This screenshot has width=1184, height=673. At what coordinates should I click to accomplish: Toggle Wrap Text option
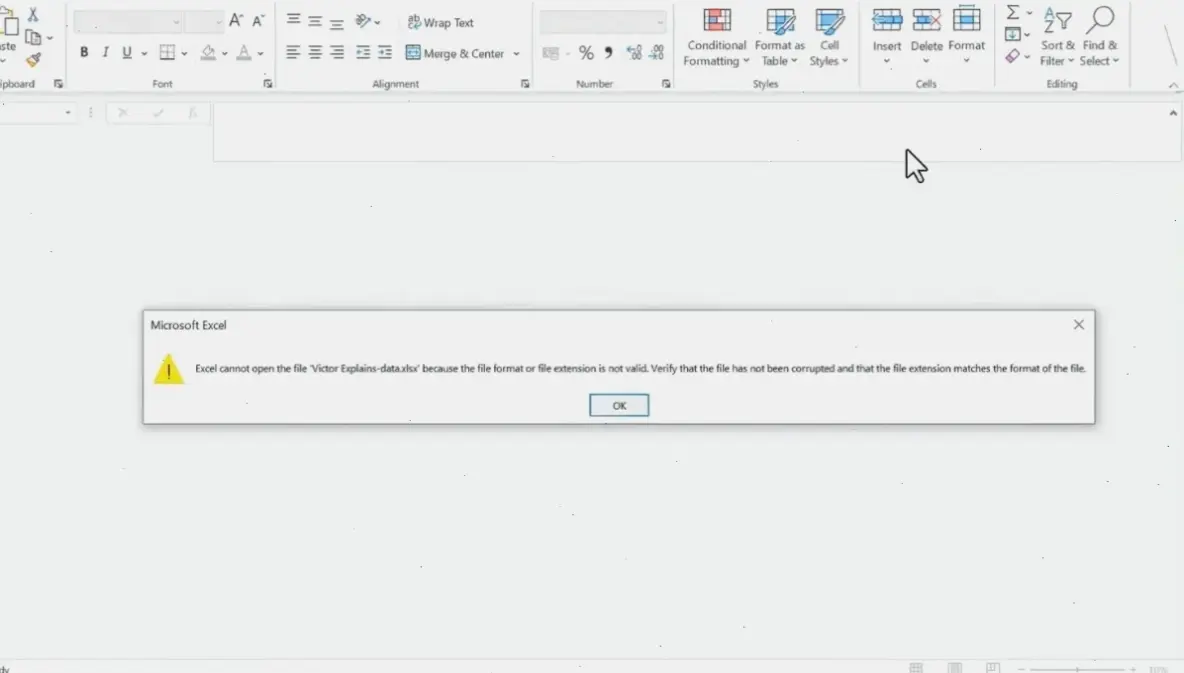click(440, 22)
